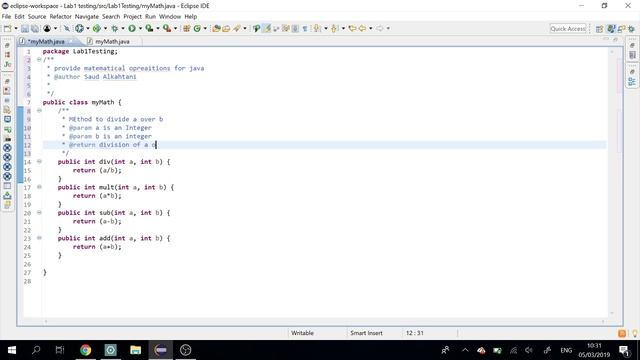Viewport: 640px width, 360px height.
Task: Switch to the Debug perspective icon
Action: 631,29
